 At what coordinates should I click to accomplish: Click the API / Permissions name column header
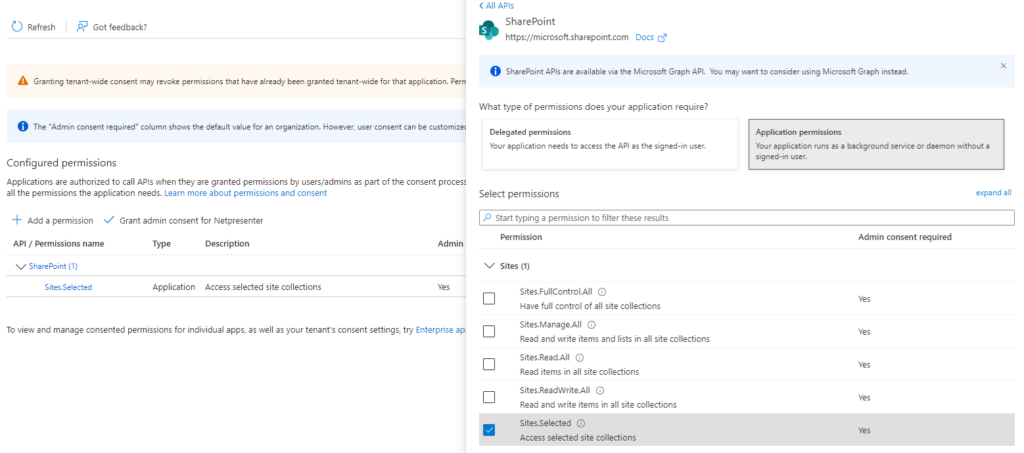(59, 243)
